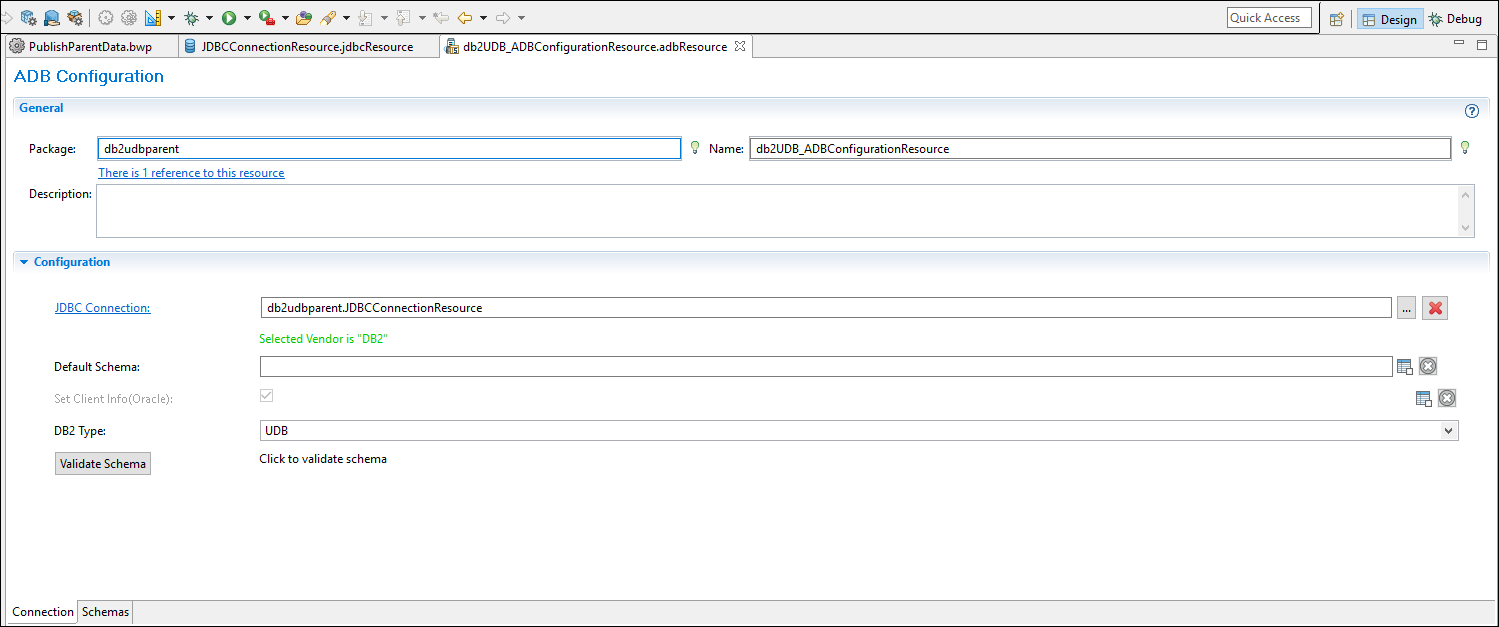The height and width of the screenshot is (627, 1499).
Task: Click the Validate Schema button
Action: [x=103, y=463]
